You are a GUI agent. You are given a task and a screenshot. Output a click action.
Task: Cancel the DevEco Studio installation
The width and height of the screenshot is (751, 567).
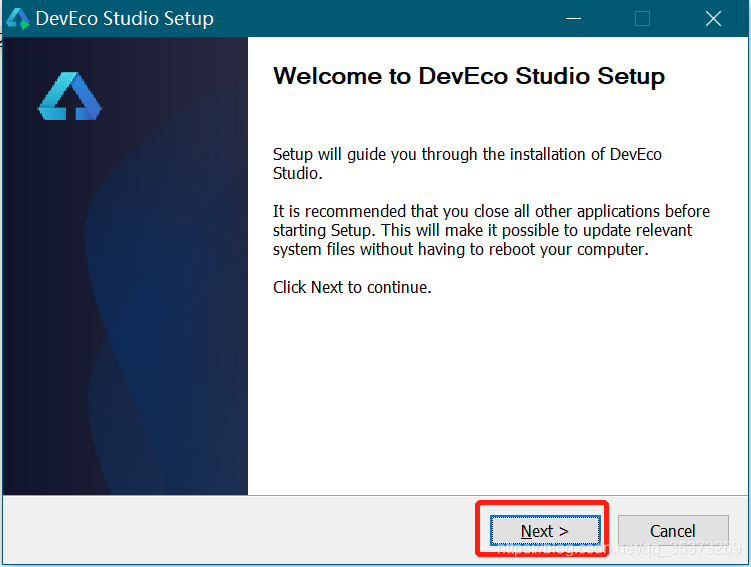(673, 531)
